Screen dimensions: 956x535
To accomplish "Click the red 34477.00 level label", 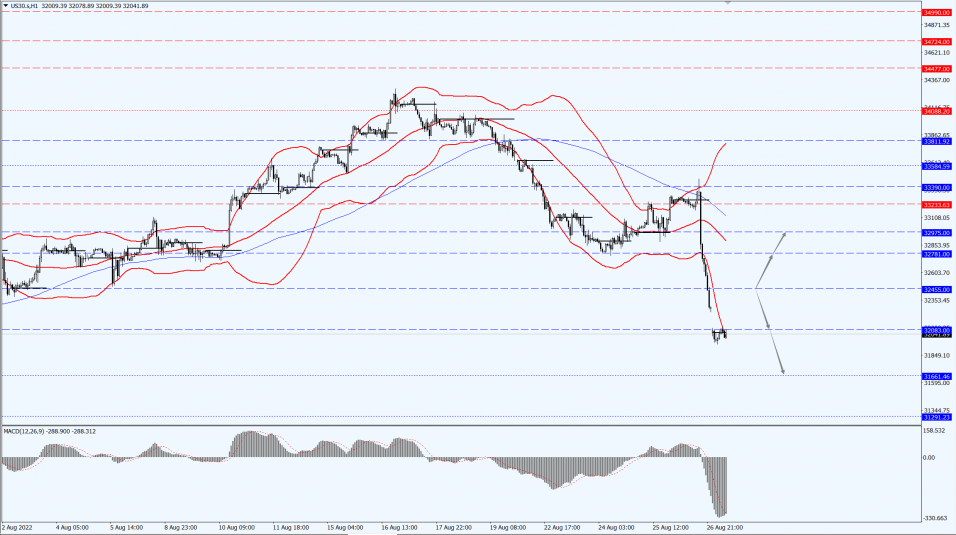I will (936, 69).
